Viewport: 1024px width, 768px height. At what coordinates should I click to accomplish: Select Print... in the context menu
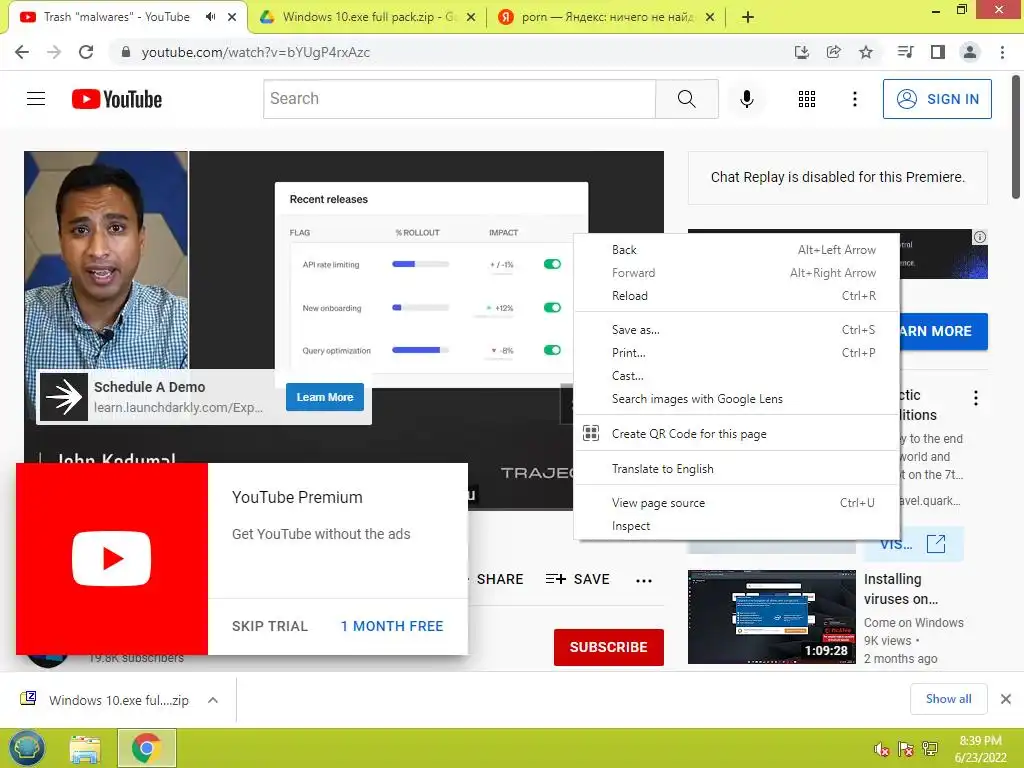737,353
